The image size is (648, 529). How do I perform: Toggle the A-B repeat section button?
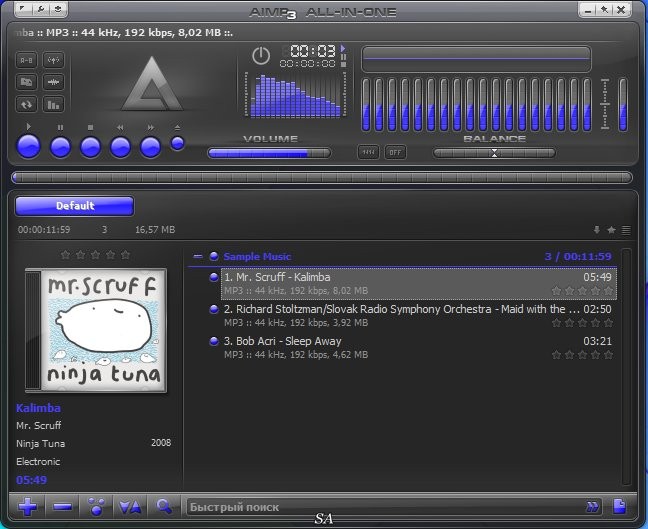[26, 60]
